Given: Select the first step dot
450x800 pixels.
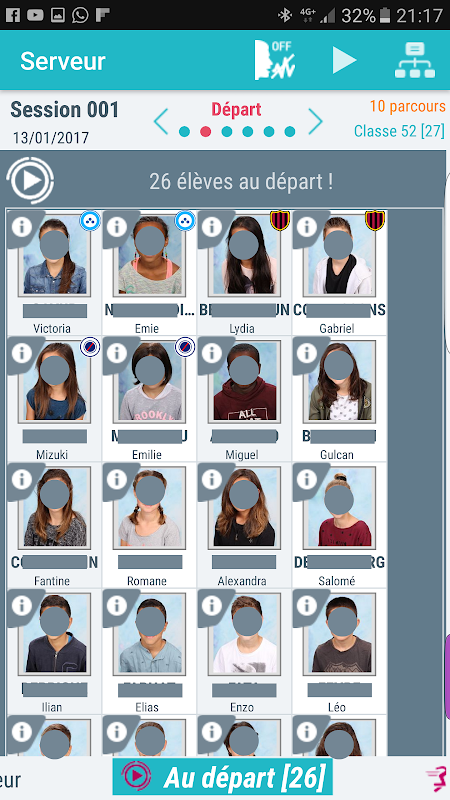Looking at the screenshot, I should pos(184,132).
